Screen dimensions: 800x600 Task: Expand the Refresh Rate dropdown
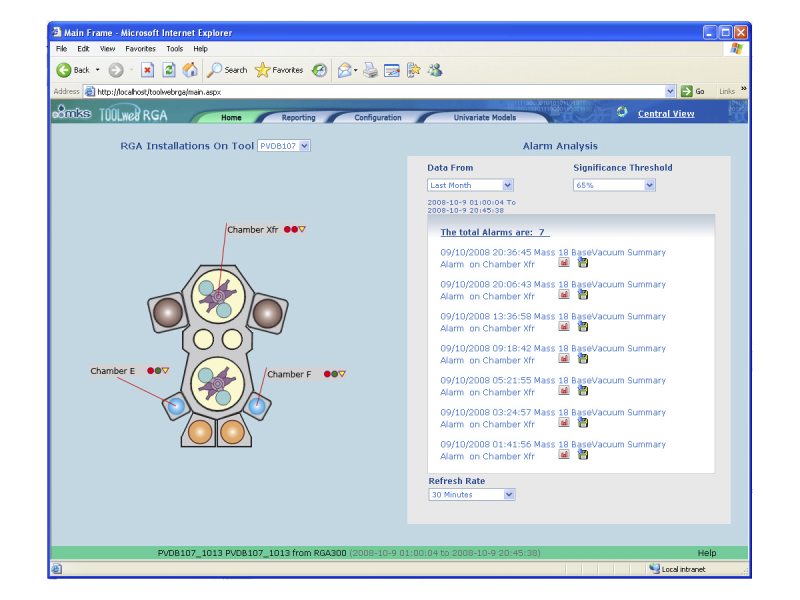[472, 494]
